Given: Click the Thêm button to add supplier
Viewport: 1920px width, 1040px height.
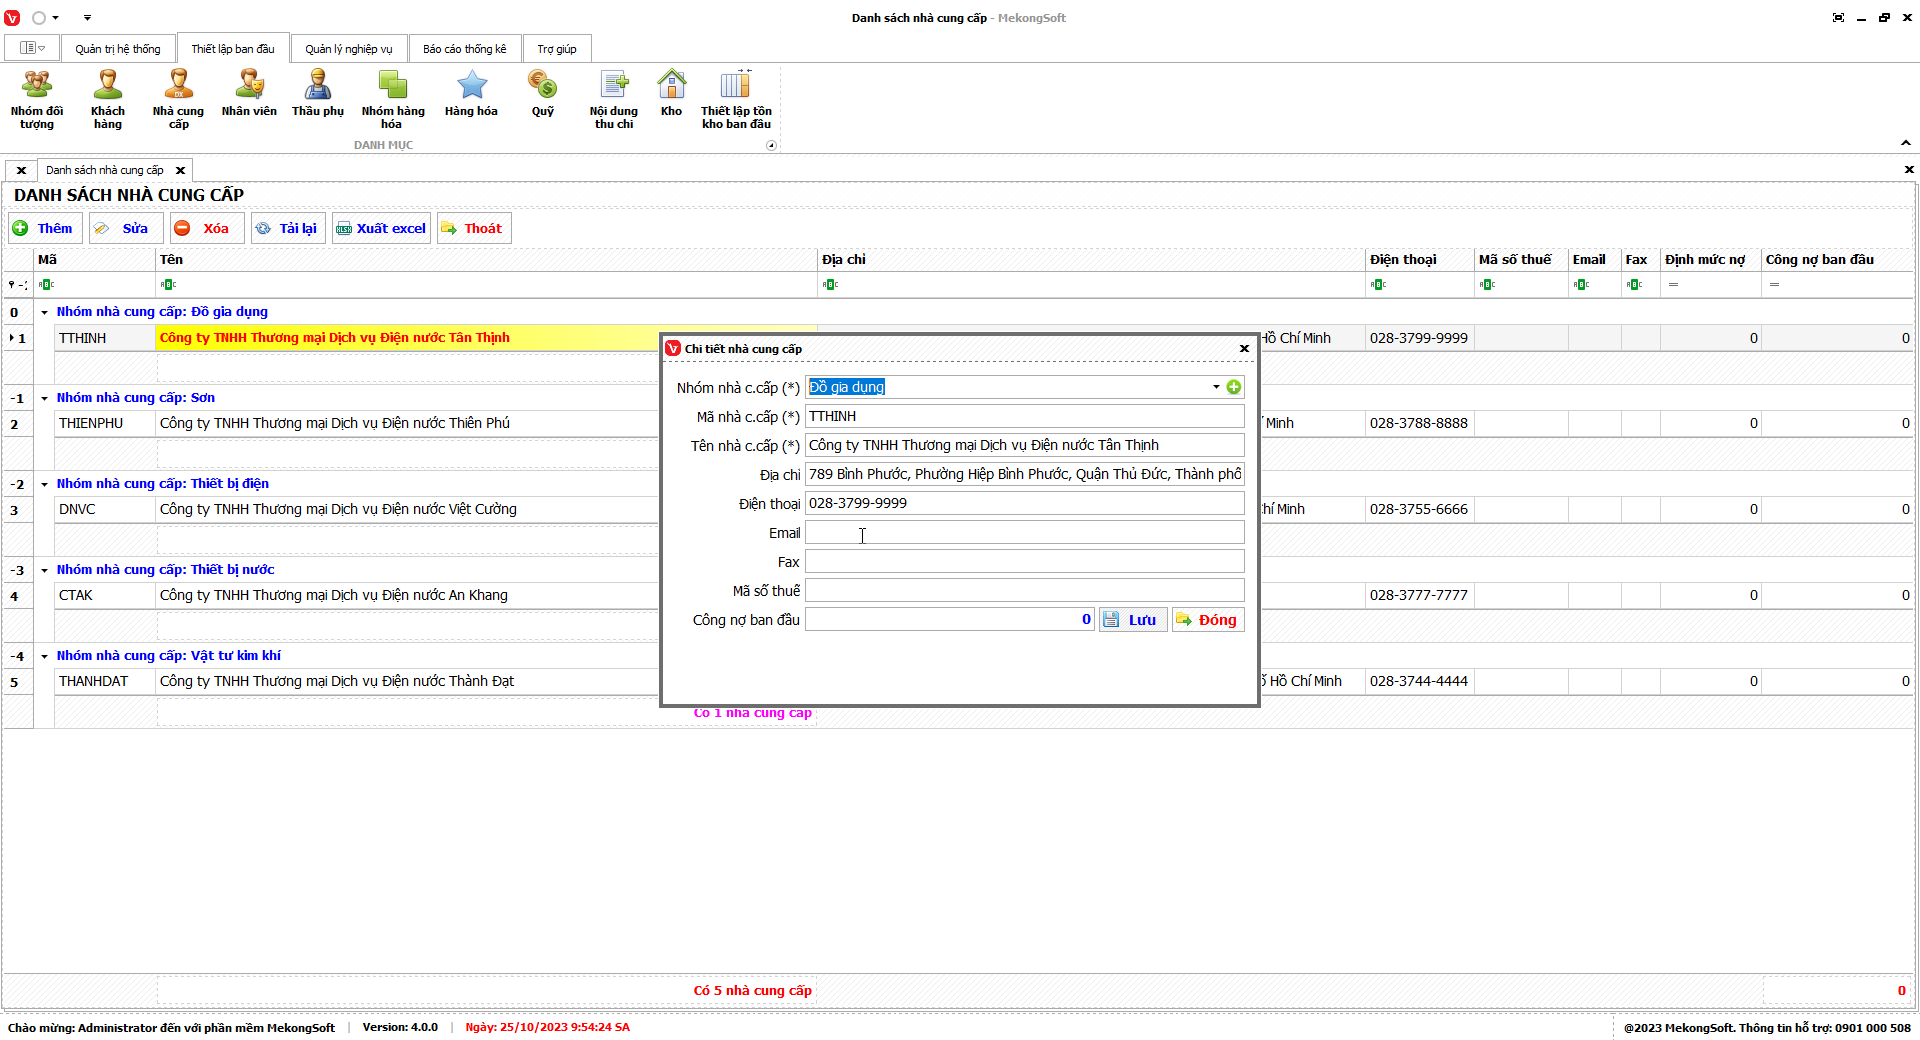Looking at the screenshot, I should [x=45, y=228].
